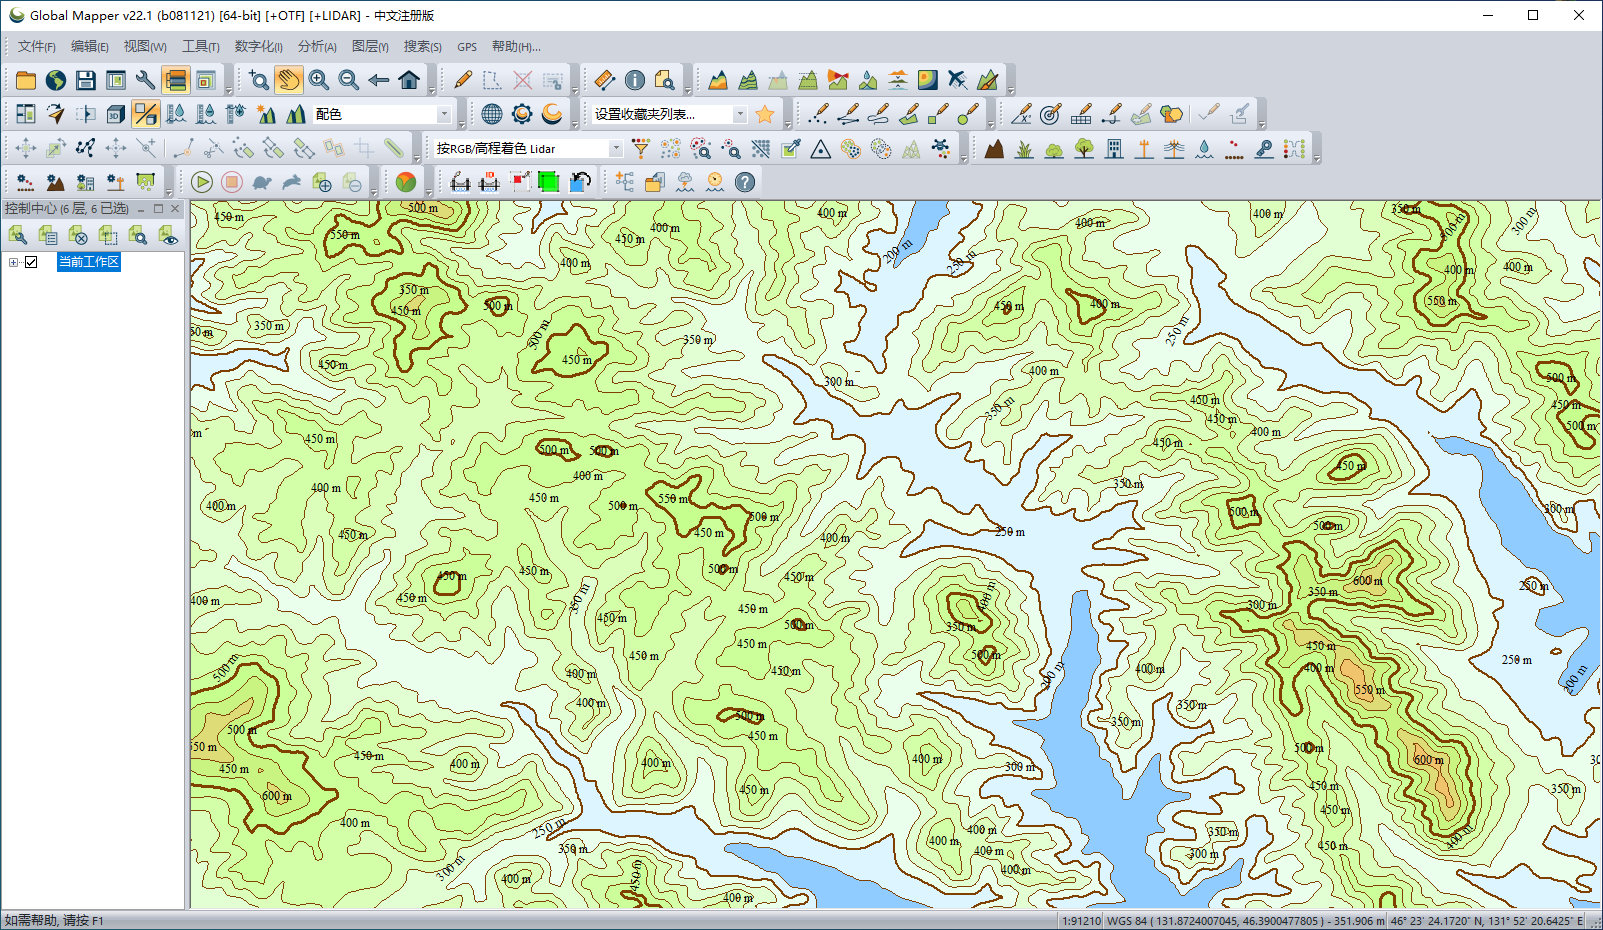Close the 控制中心 panel
This screenshot has height=930, width=1603.
point(175,209)
